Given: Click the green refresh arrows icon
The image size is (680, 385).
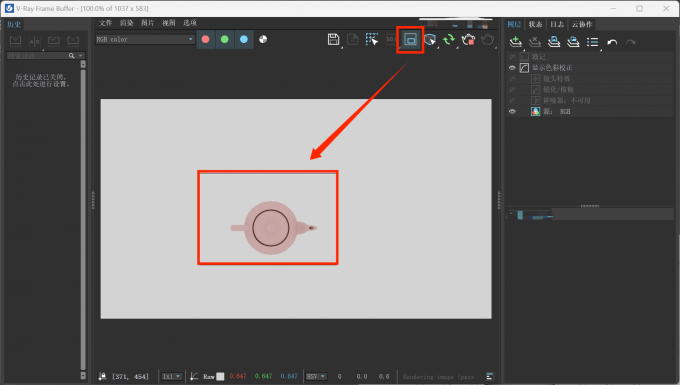Looking at the screenshot, I should (449, 39).
